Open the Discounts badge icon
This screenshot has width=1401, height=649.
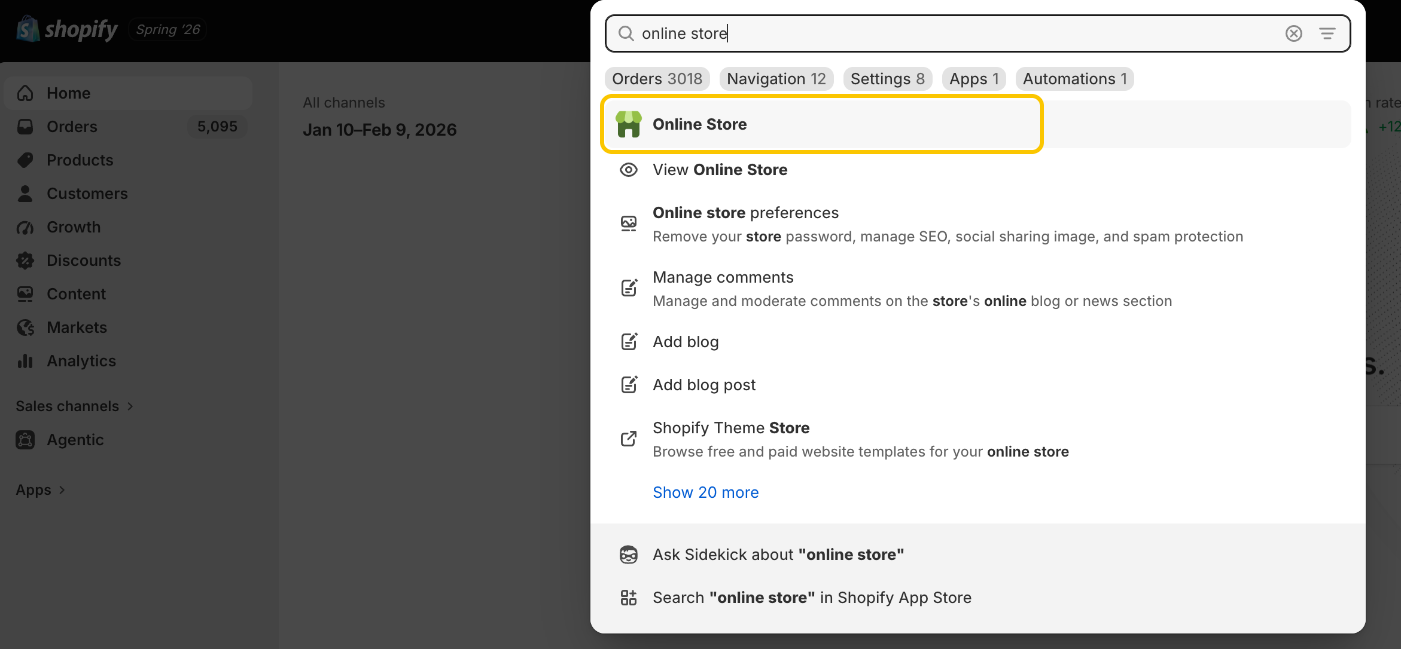26,261
